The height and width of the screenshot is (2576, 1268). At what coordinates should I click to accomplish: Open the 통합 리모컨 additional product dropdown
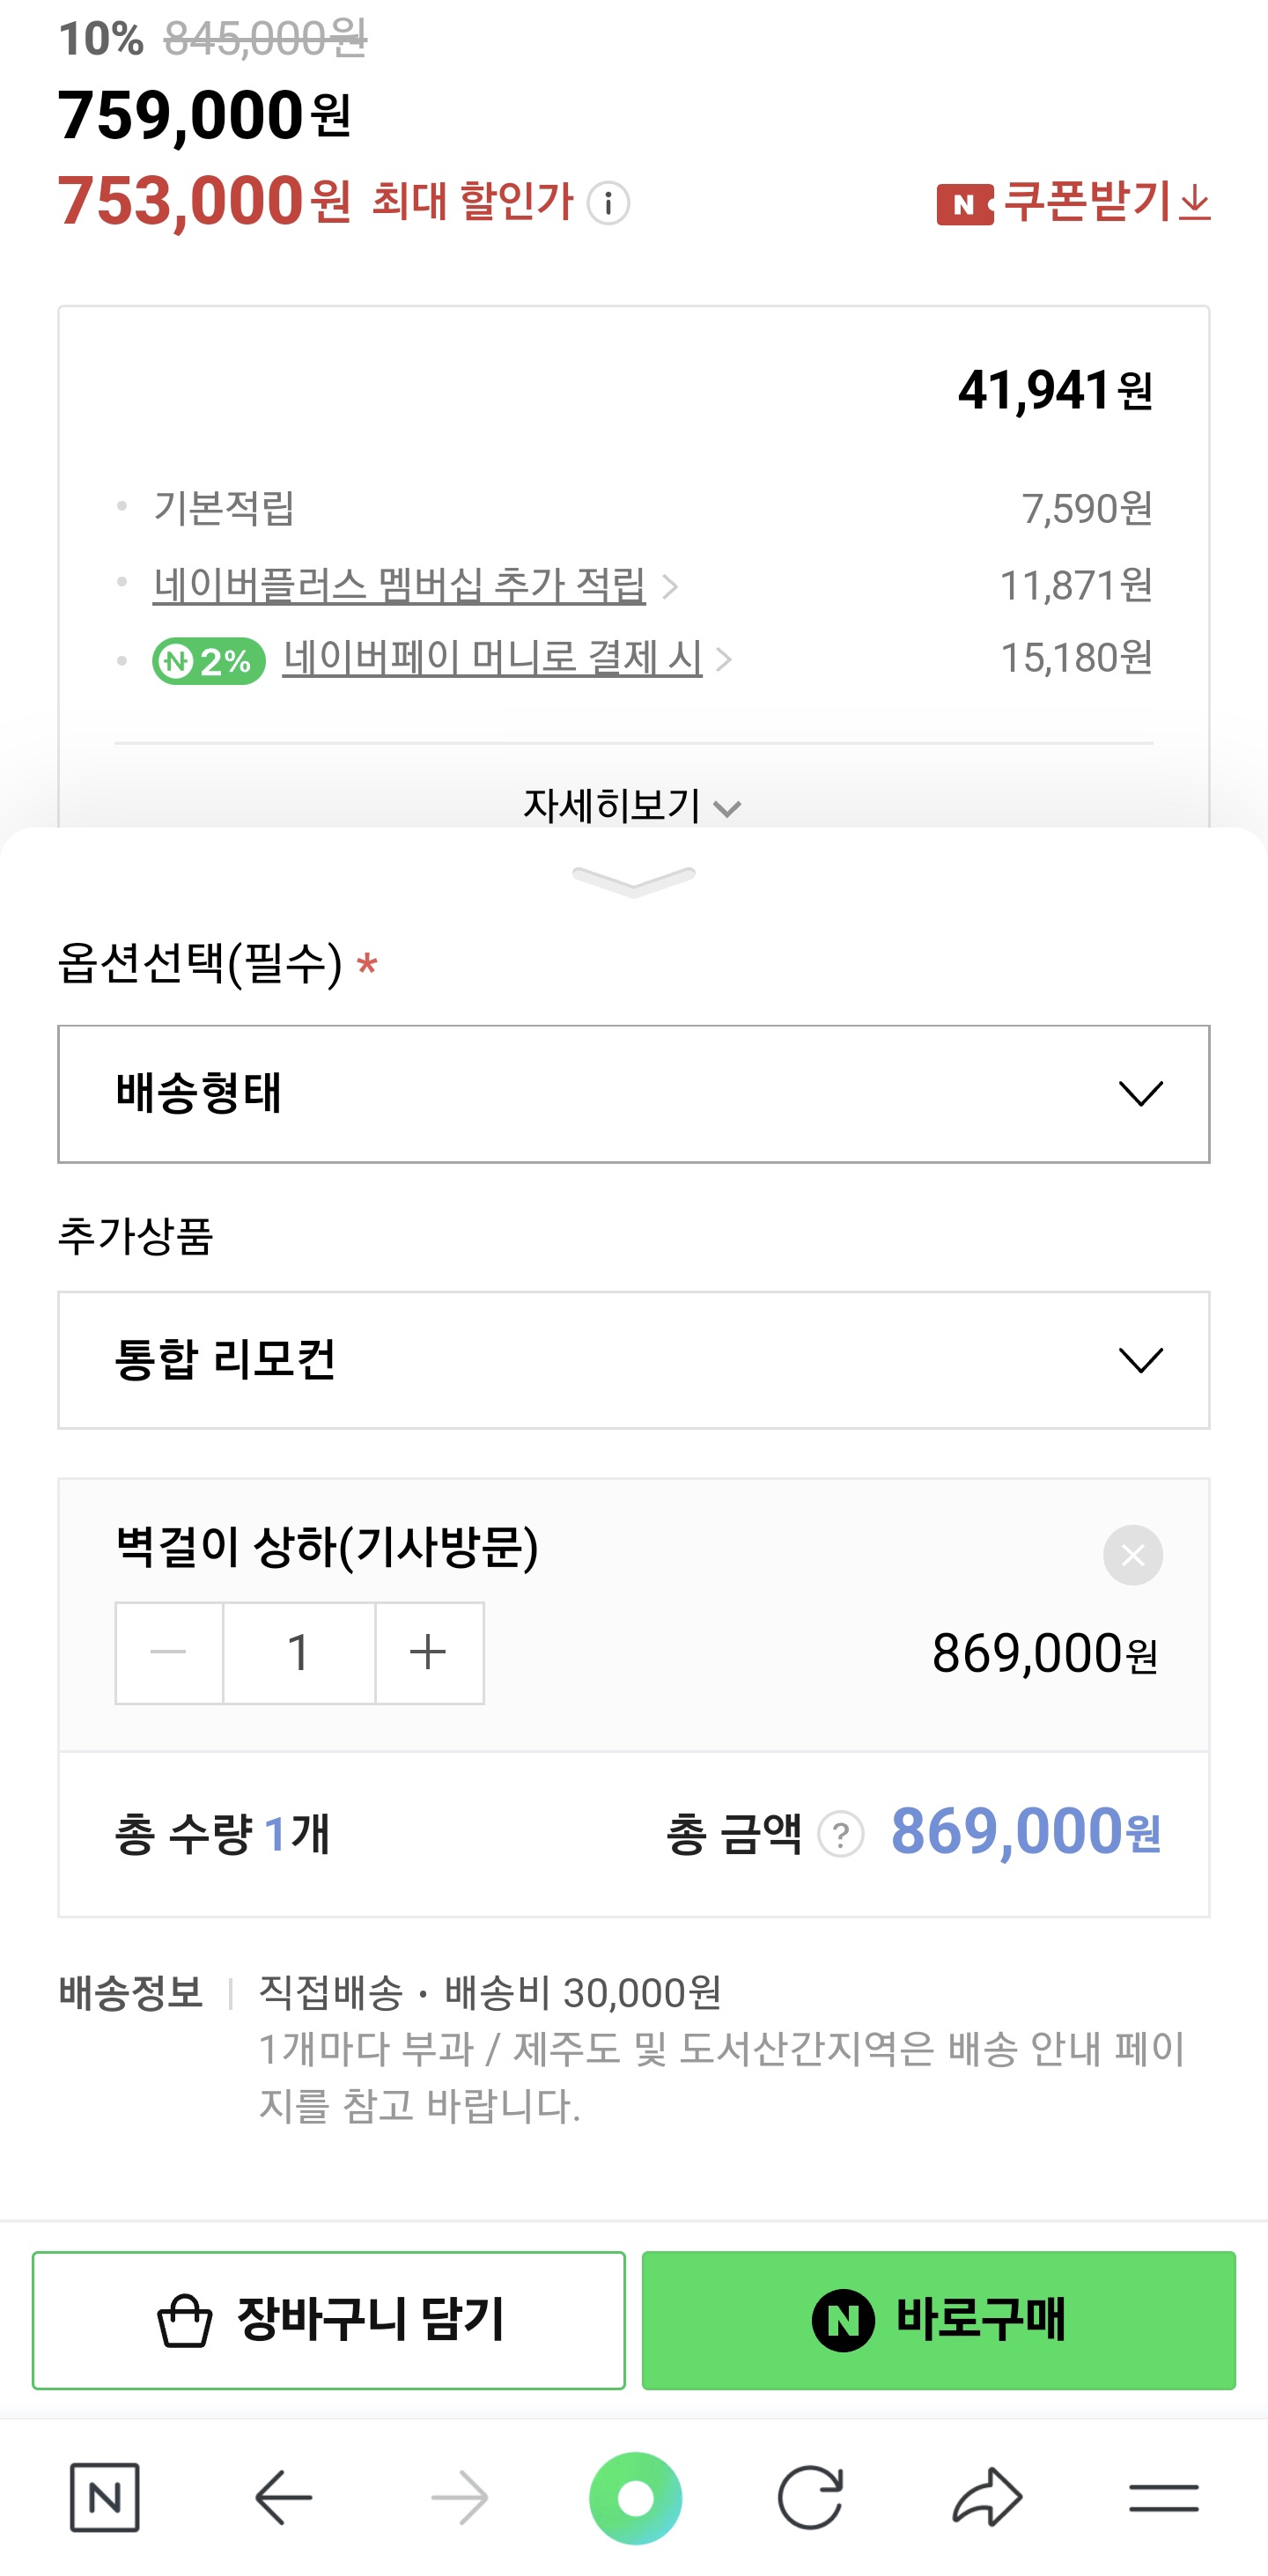coord(633,1360)
